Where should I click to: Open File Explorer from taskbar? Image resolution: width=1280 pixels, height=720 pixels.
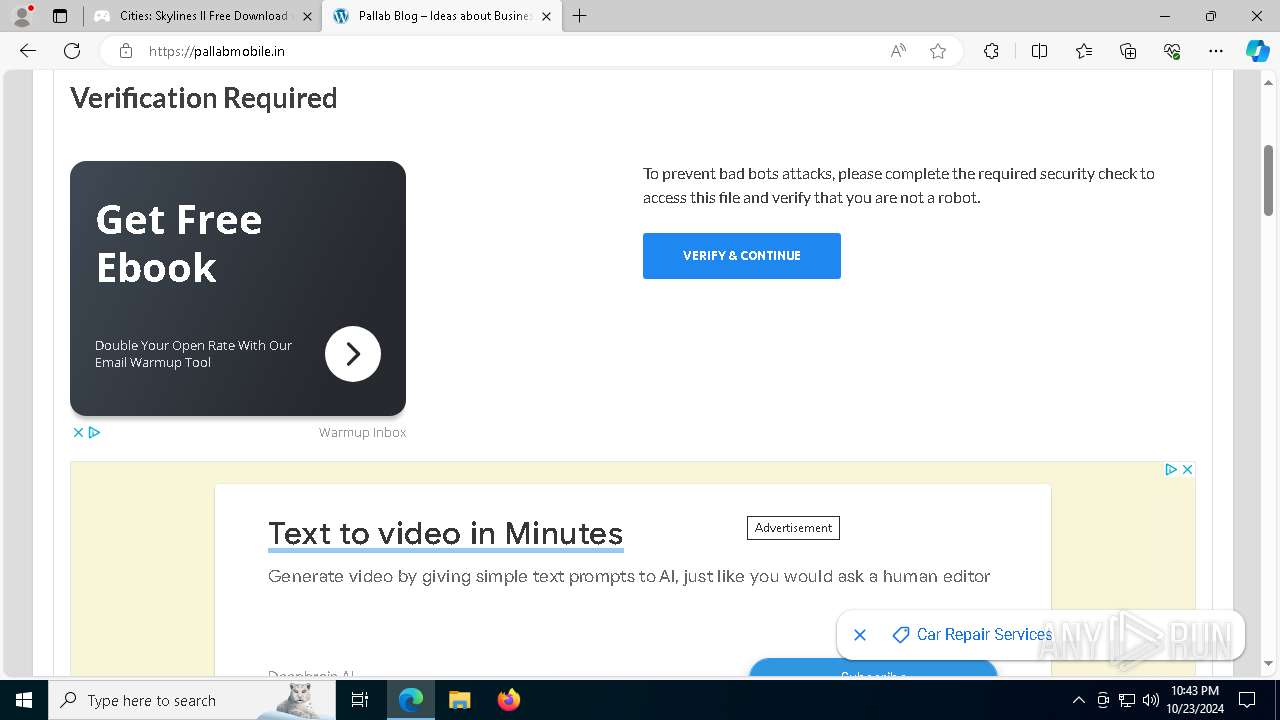point(459,700)
